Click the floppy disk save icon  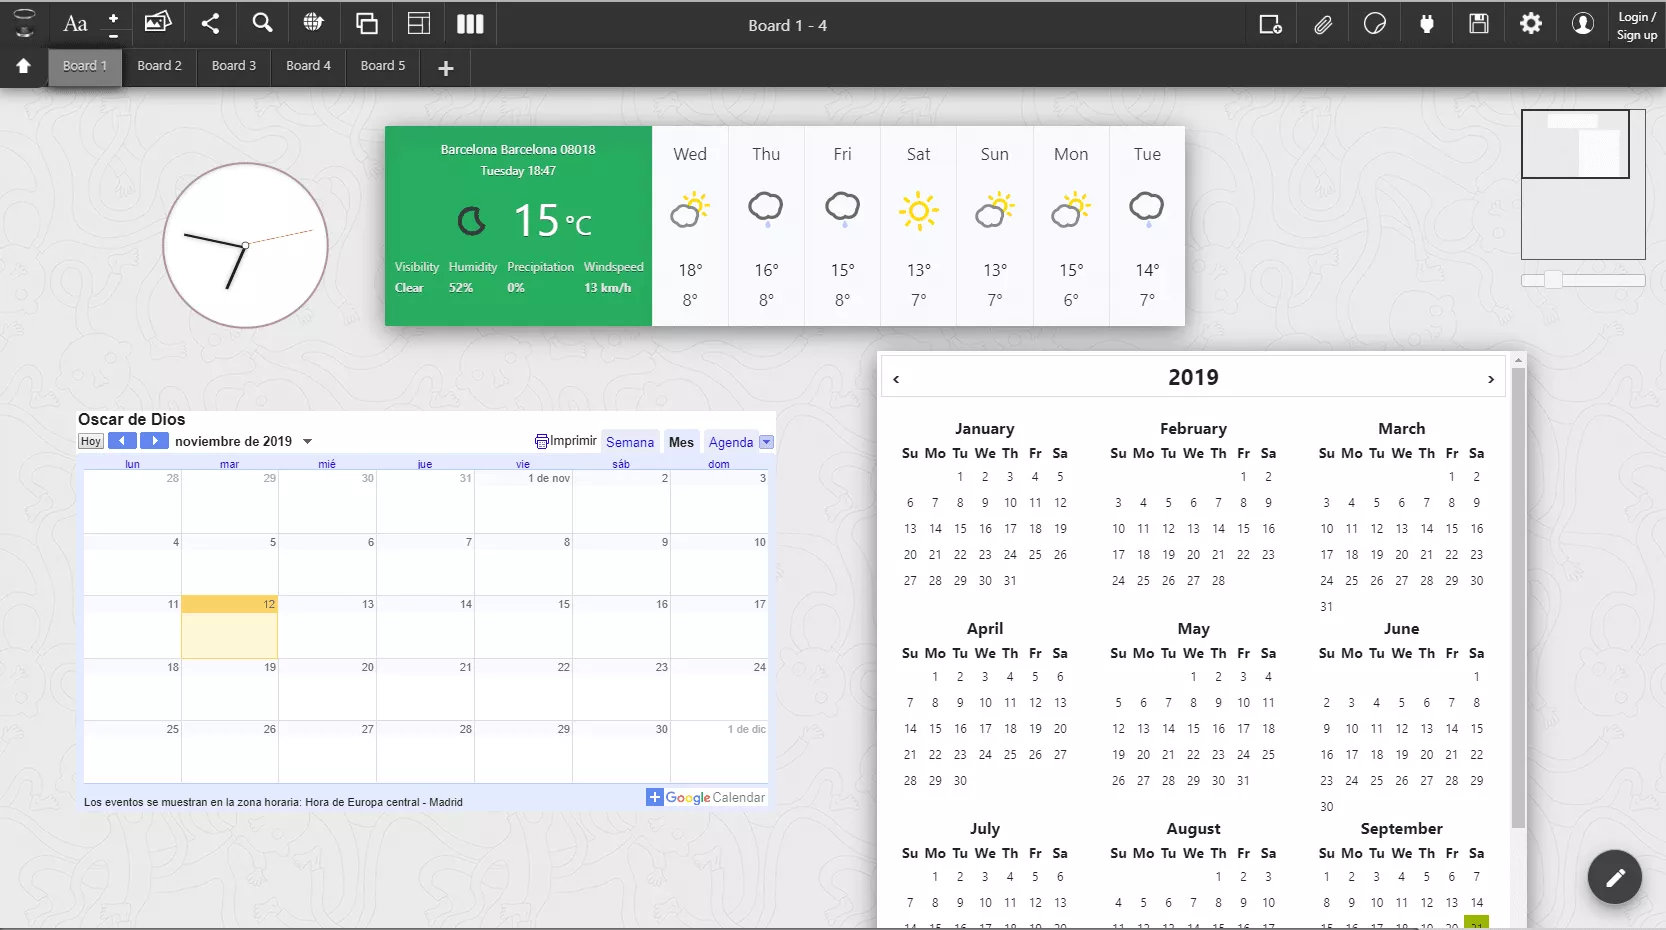[1479, 24]
